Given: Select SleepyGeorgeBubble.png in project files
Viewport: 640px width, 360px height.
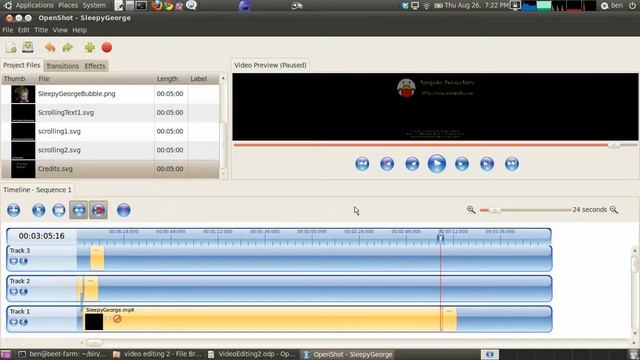Looking at the screenshot, I should pos(110,94).
